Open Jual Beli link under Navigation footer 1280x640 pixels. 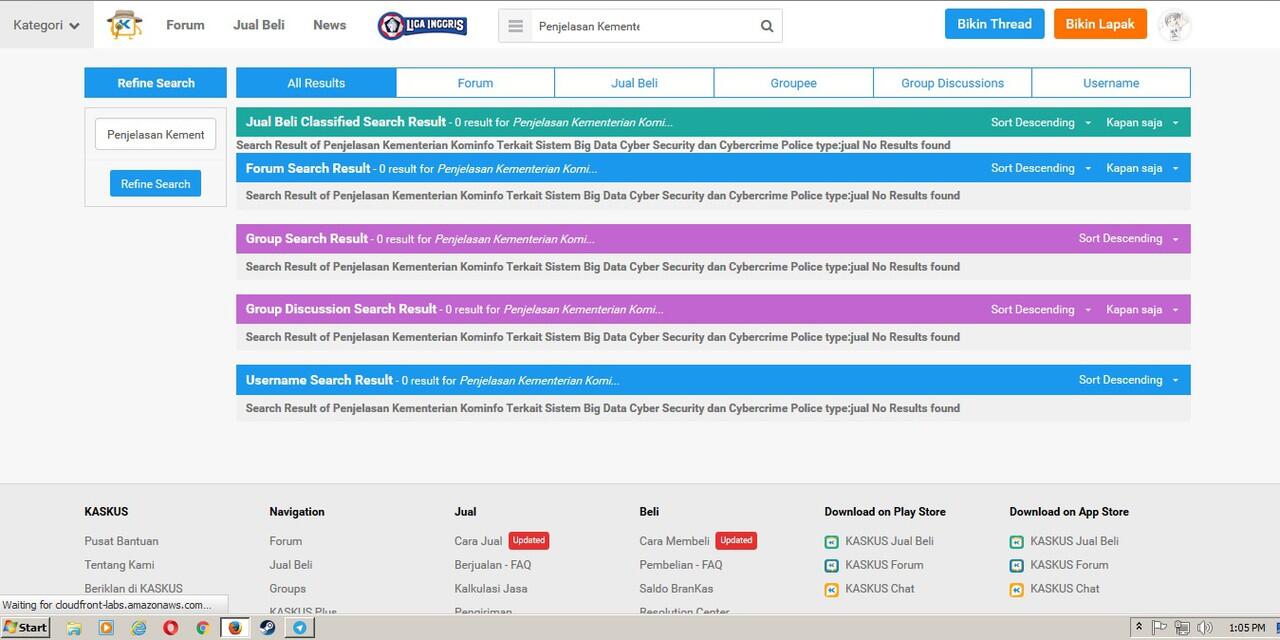click(291, 565)
